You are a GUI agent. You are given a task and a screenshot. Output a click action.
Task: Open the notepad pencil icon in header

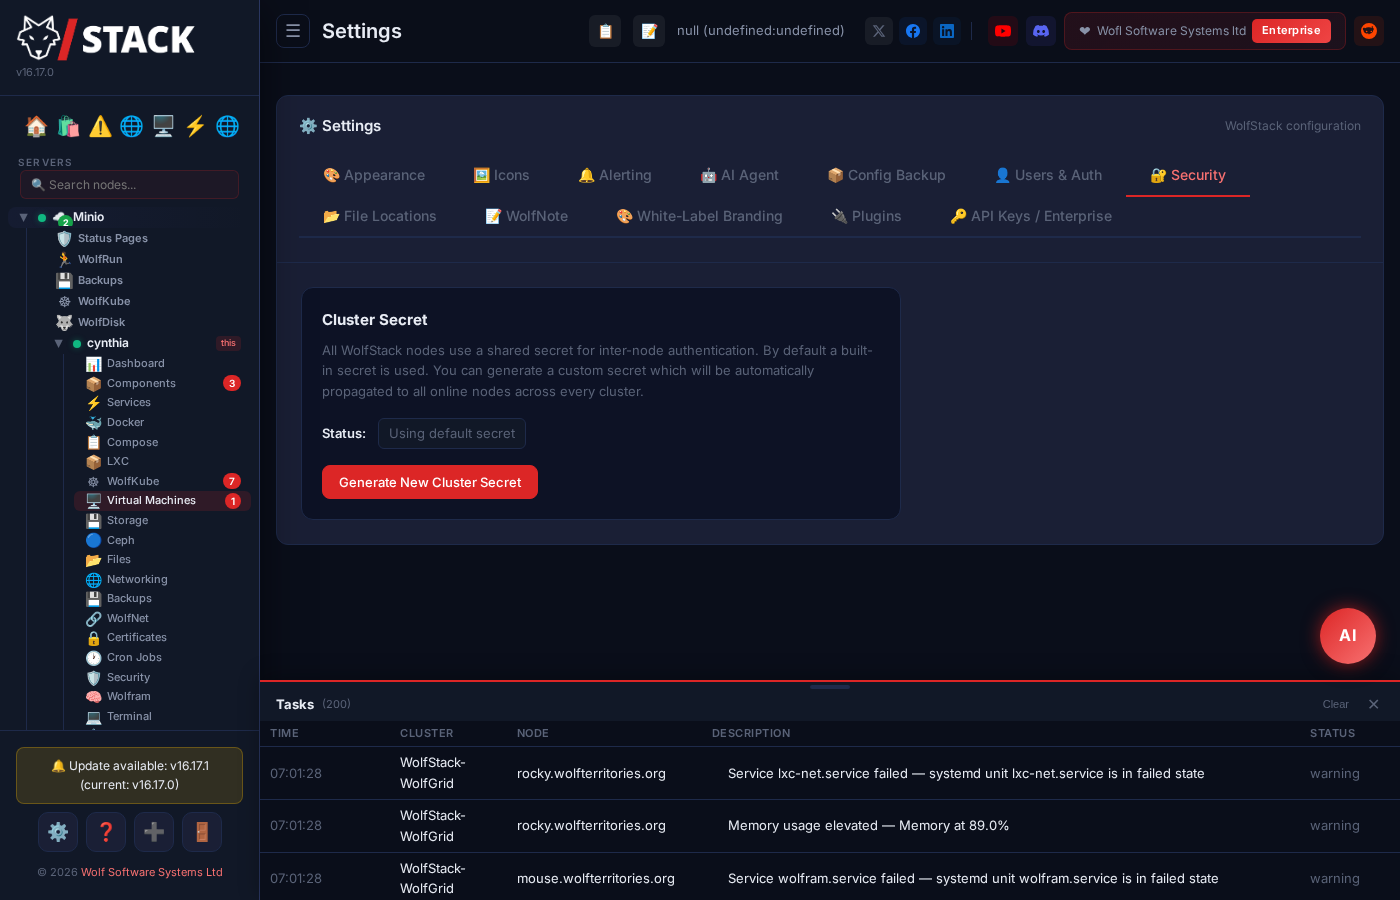[x=649, y=31]
